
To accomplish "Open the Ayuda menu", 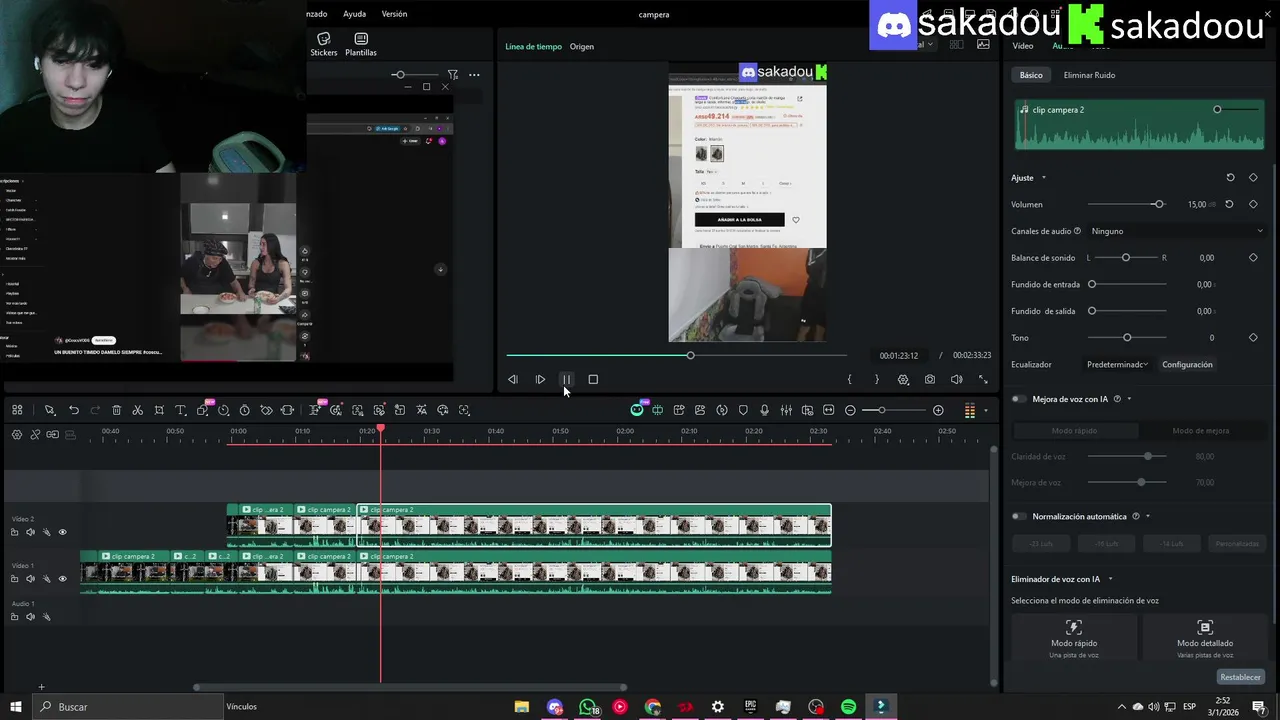I will pos(354,14).
